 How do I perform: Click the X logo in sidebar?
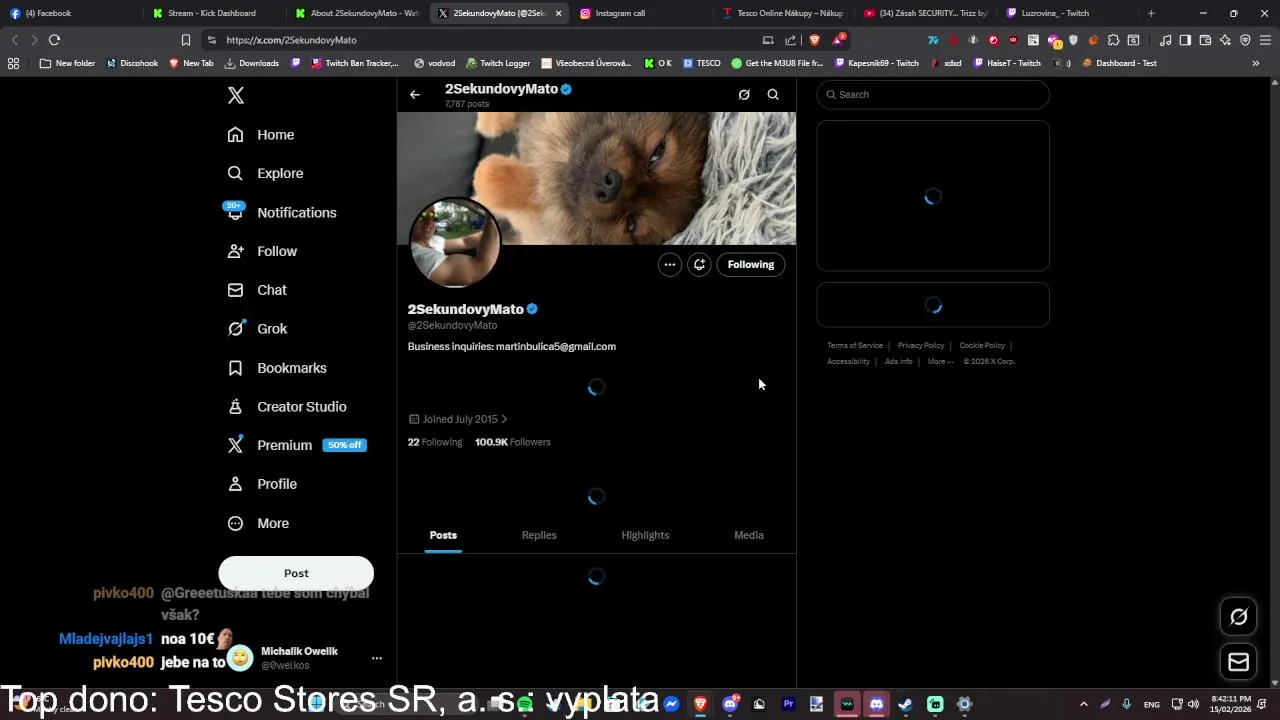point(236,95)
